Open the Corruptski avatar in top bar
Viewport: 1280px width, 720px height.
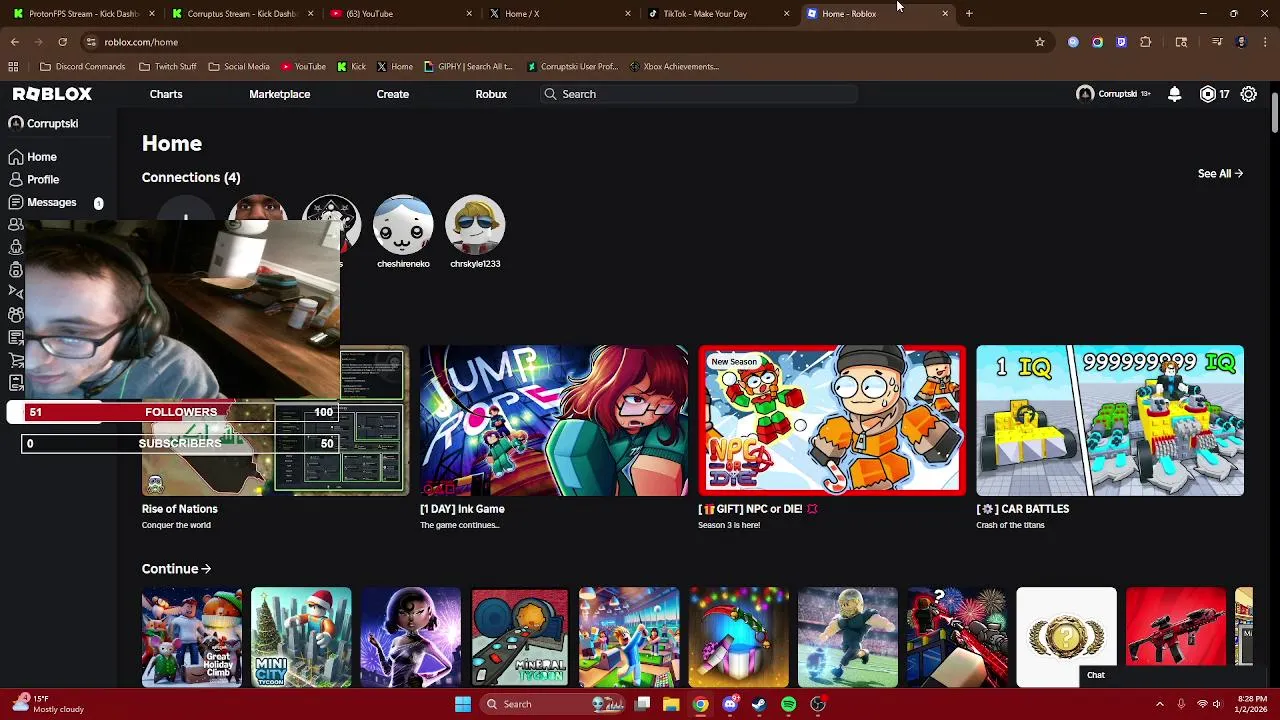1085,94
